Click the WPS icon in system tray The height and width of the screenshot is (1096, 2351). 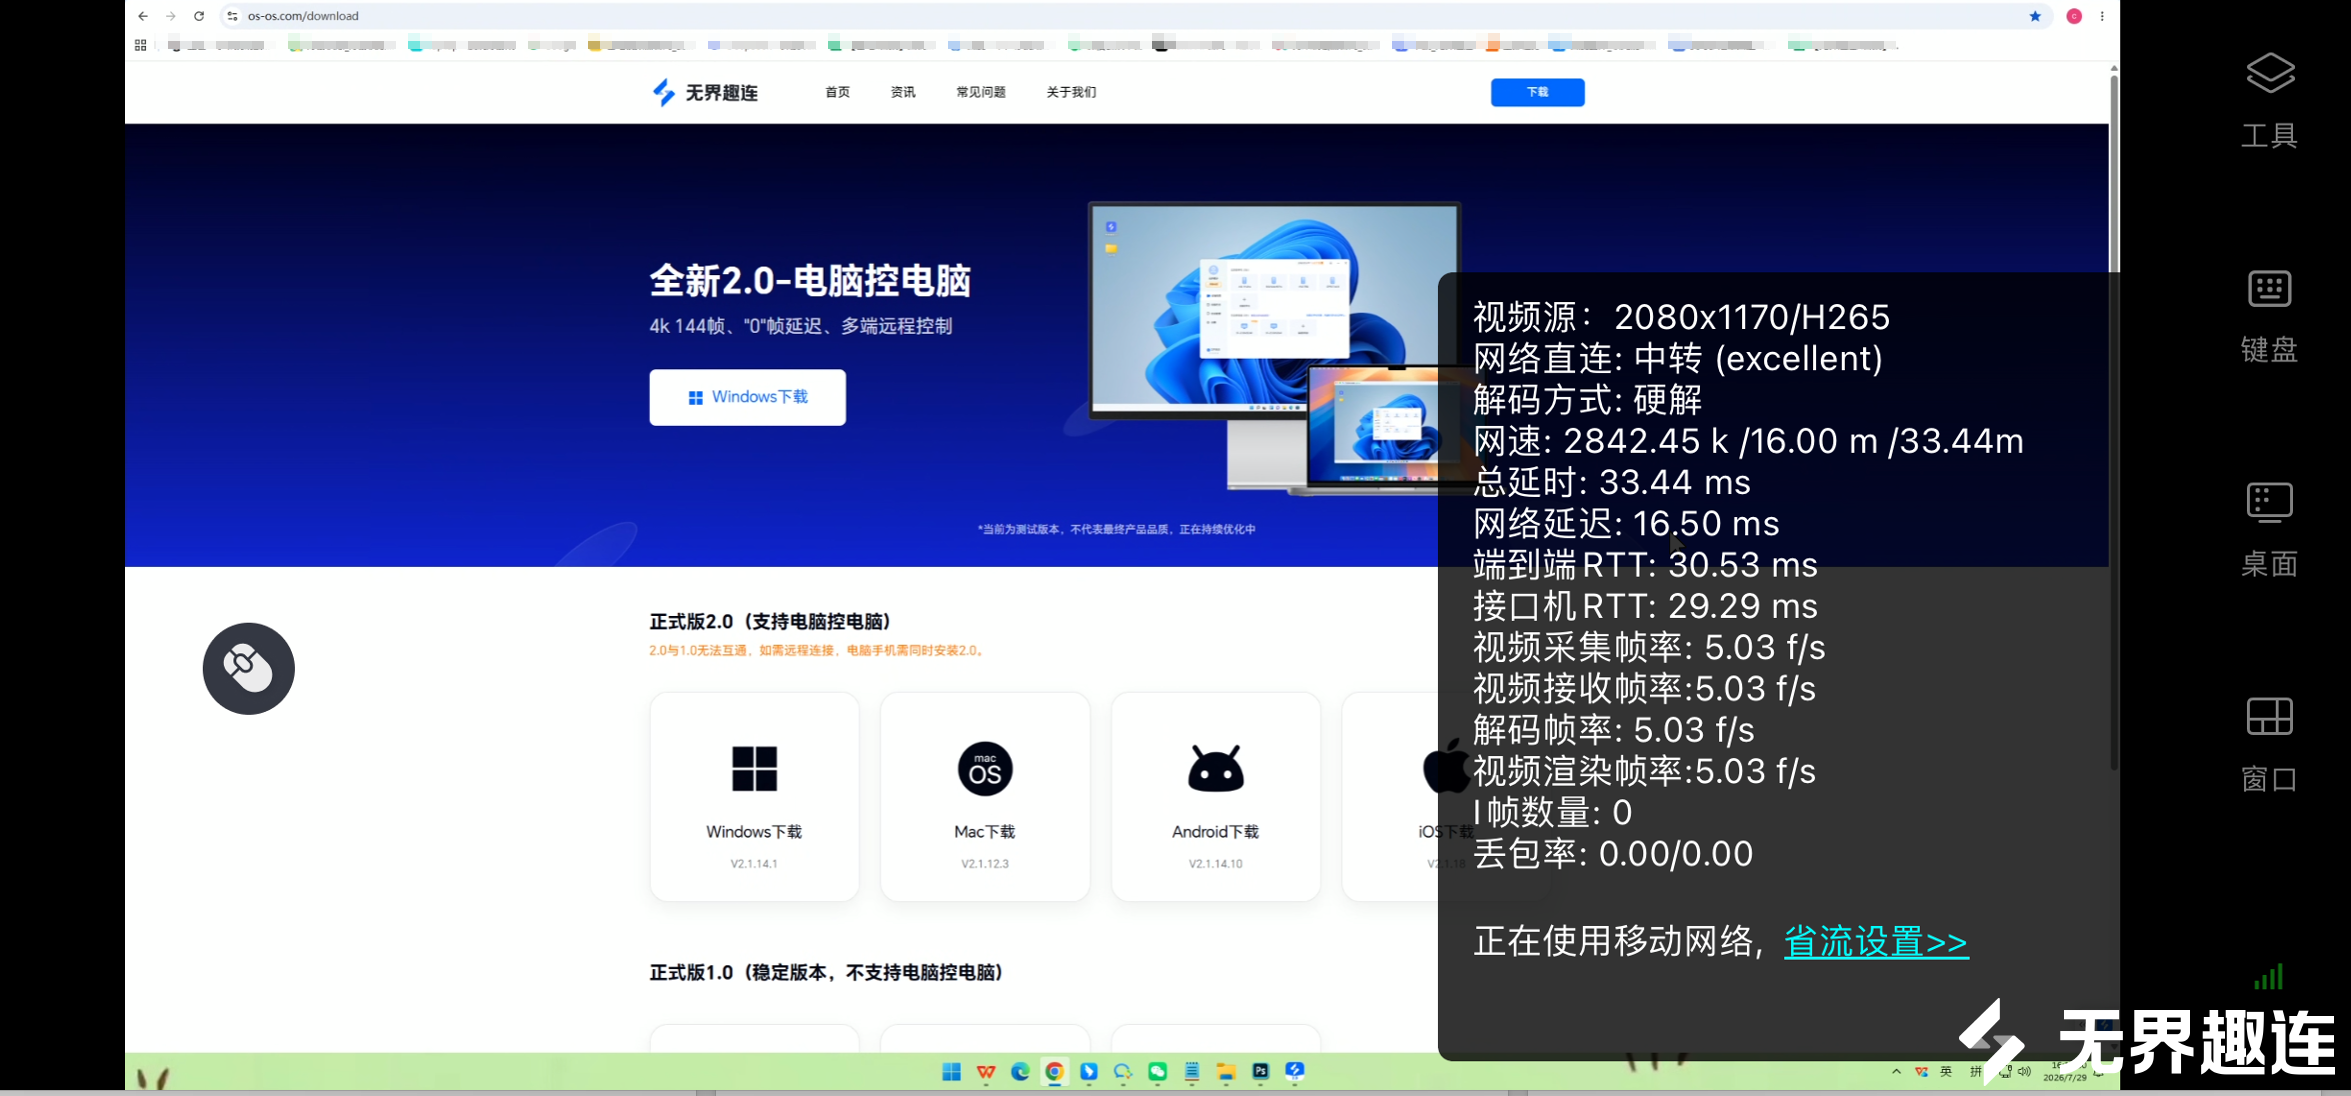1921,1072
